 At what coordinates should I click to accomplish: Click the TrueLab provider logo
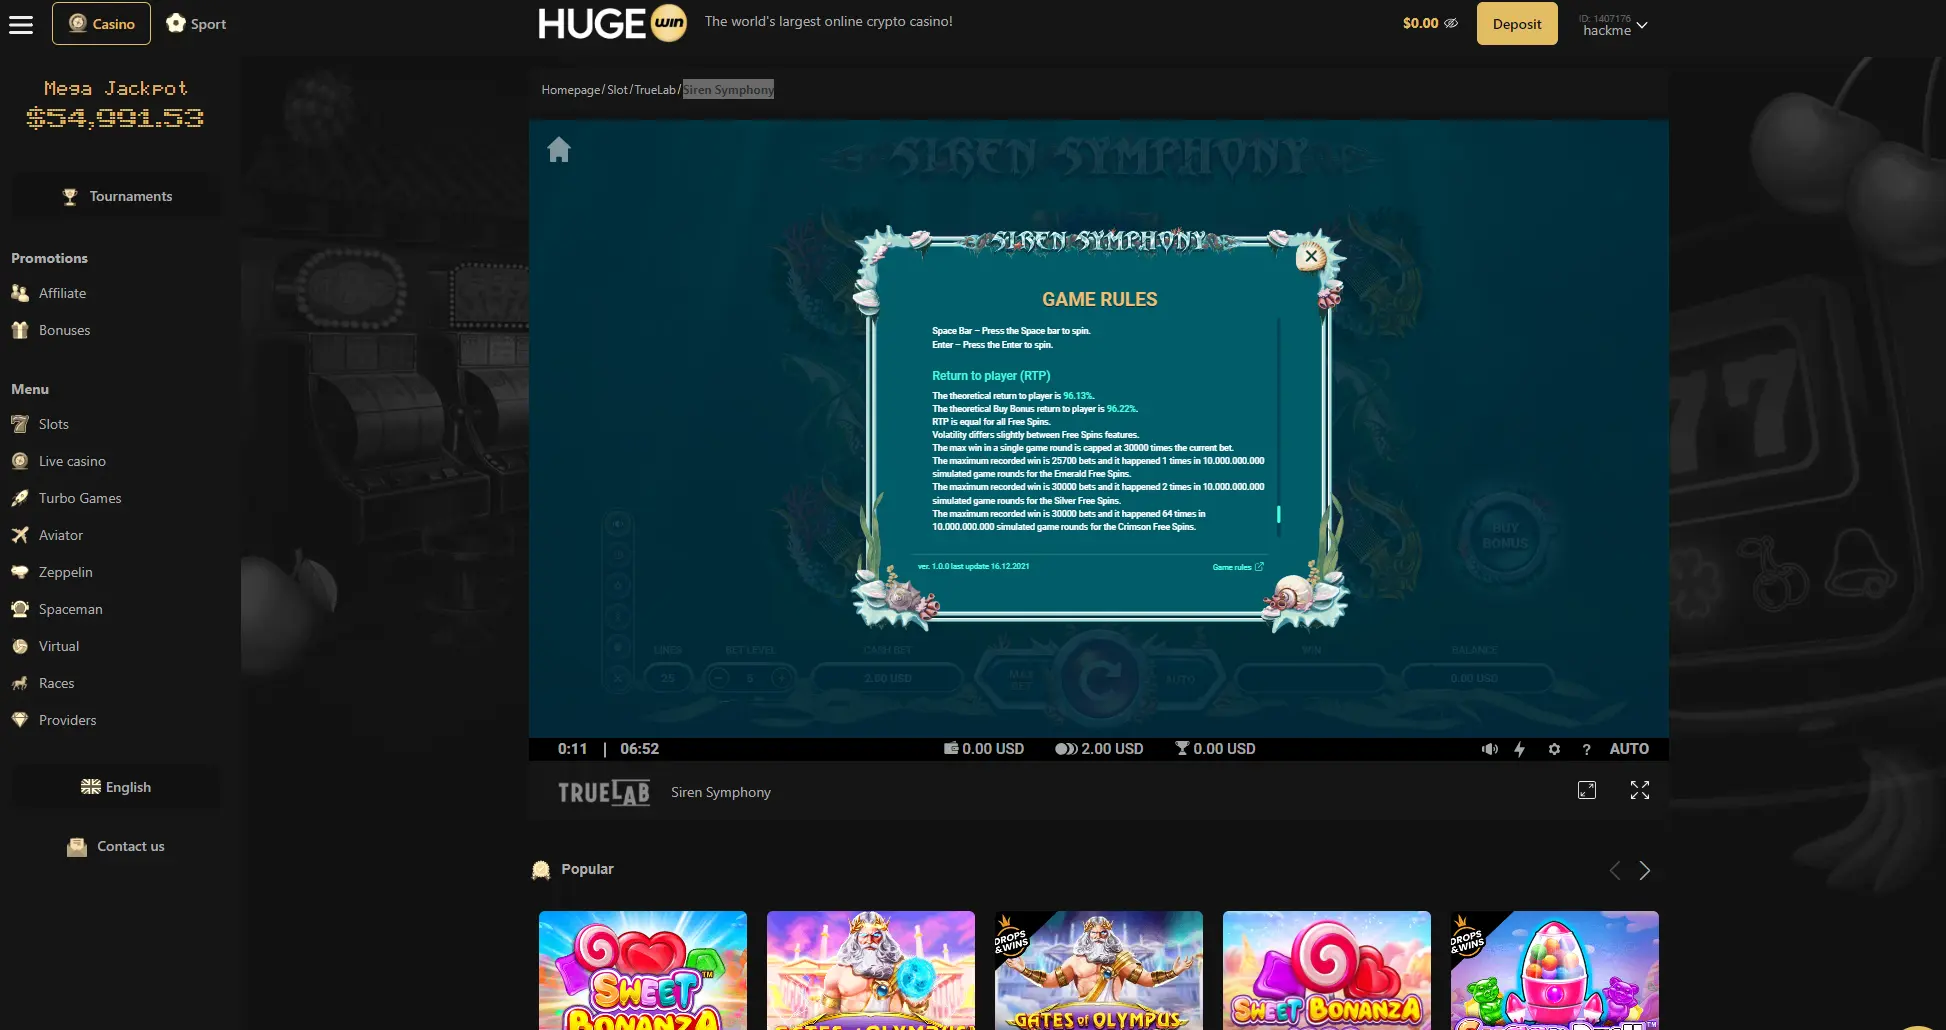(x=604, y=793)
